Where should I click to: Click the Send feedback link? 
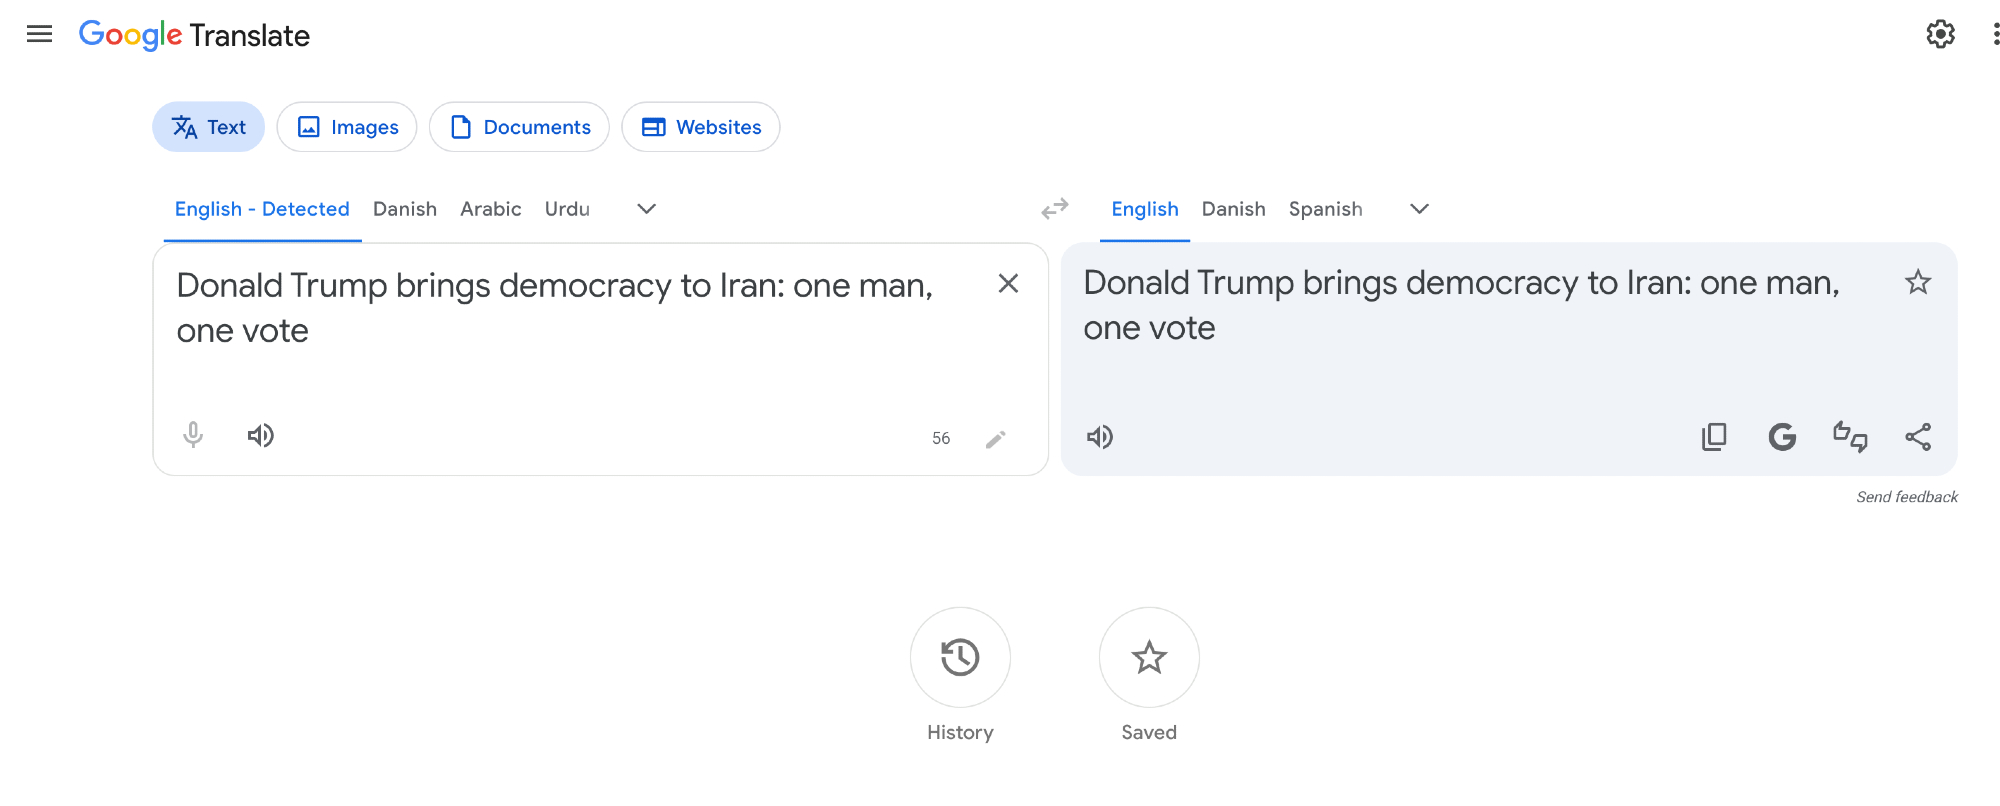[x=1906, y=497]
